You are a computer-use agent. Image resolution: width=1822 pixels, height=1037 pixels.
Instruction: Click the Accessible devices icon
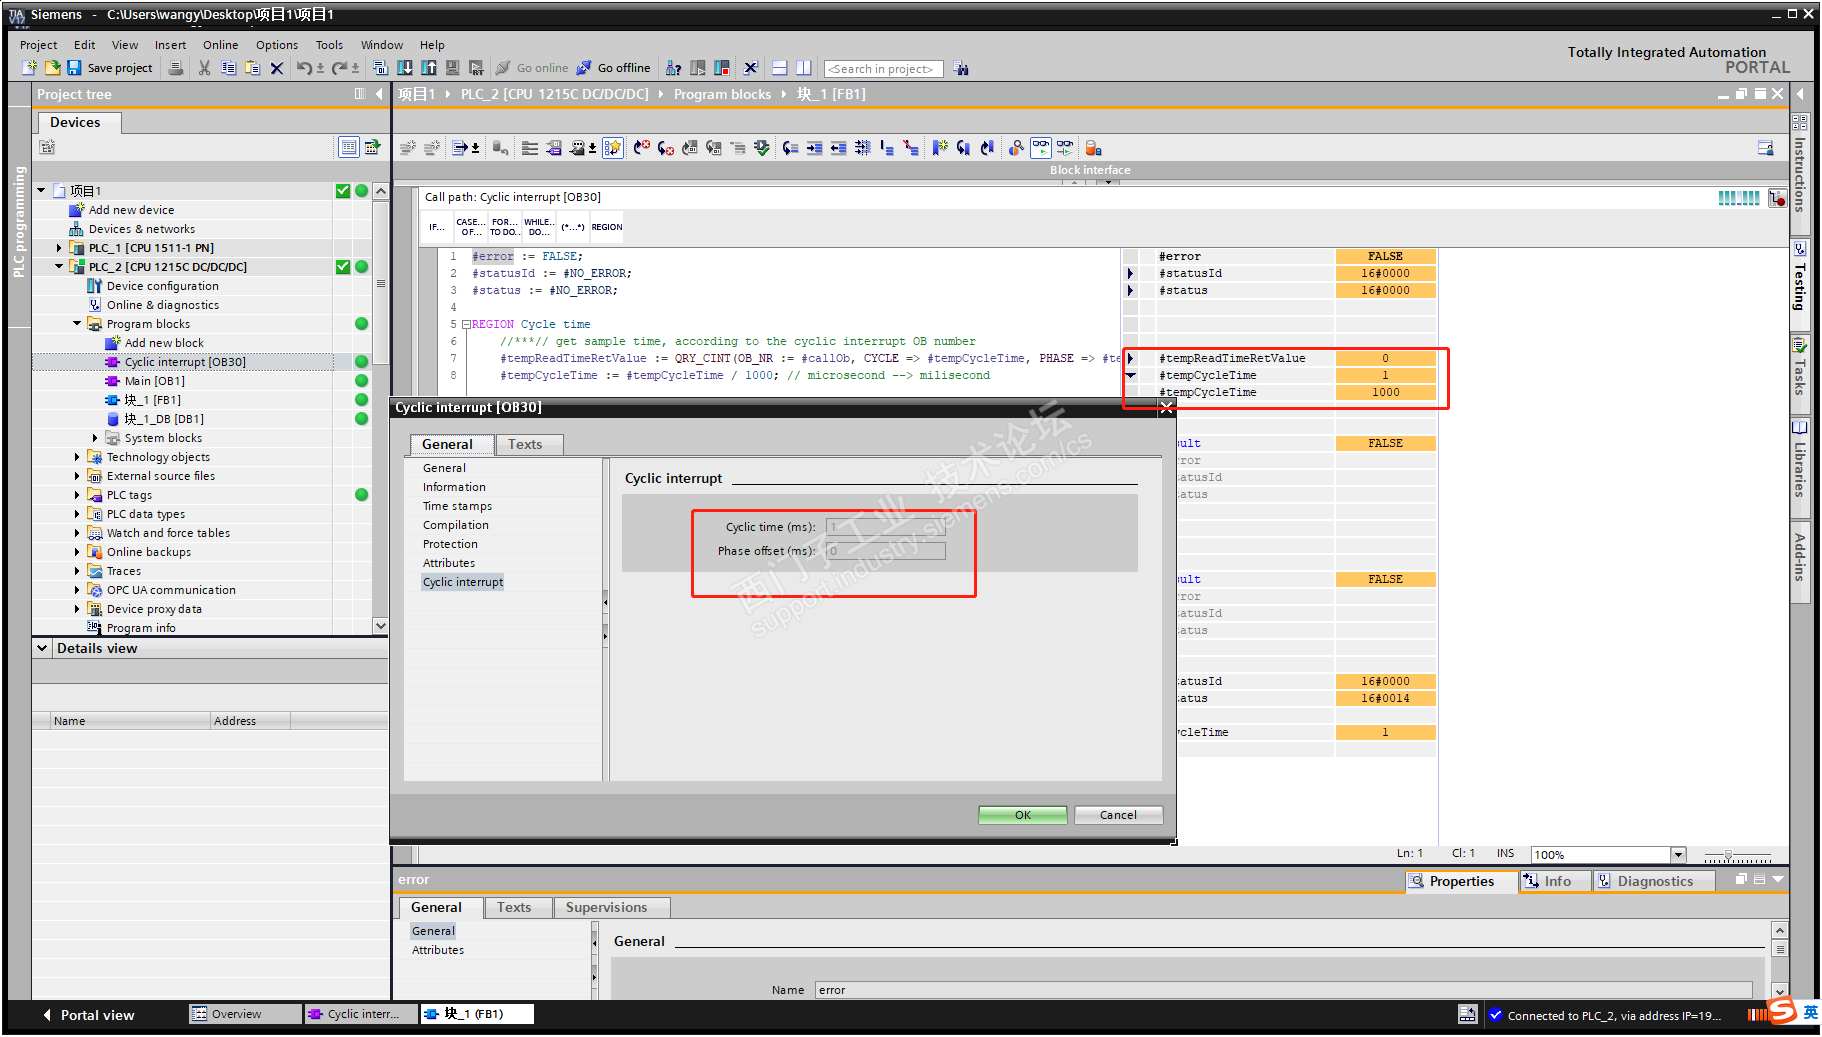[x=674, y=68]
